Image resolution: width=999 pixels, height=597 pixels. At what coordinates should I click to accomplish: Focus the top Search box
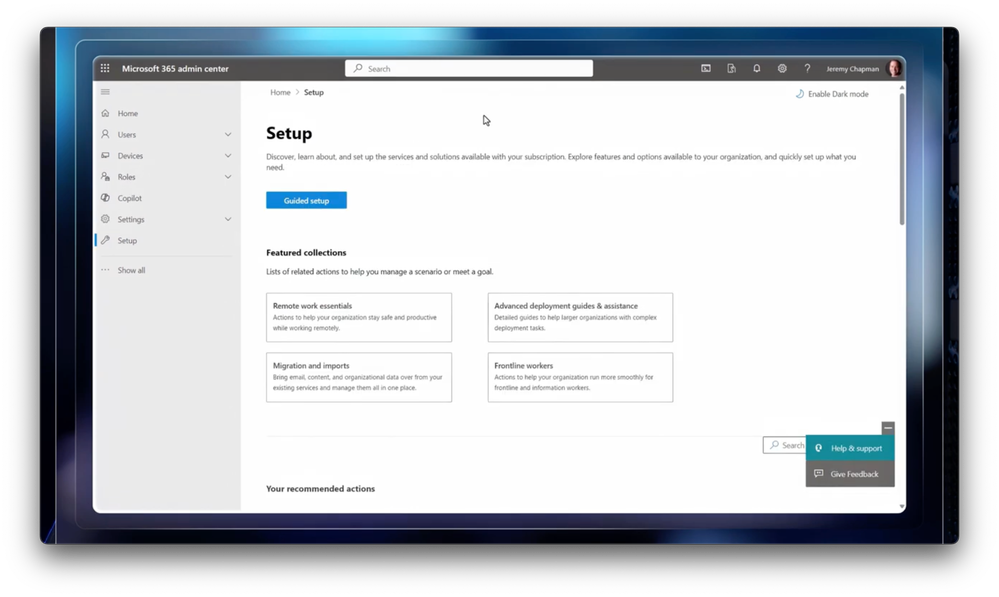tap(469, 68)
